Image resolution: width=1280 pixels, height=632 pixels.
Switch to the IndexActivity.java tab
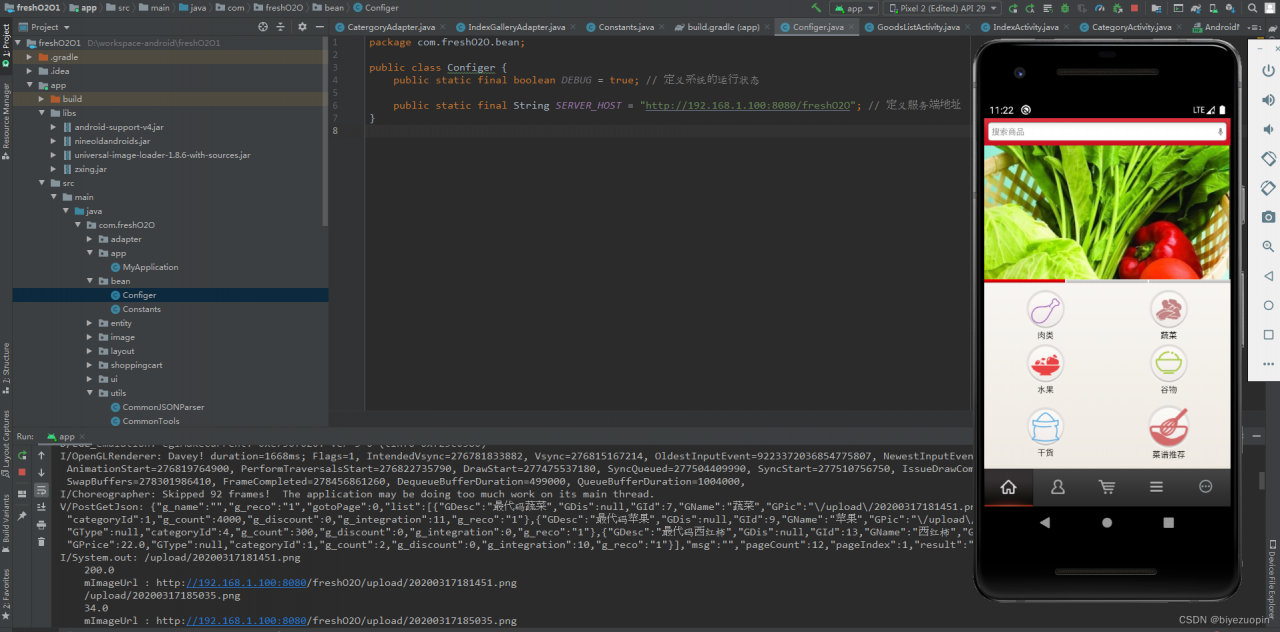[1019, 27]
